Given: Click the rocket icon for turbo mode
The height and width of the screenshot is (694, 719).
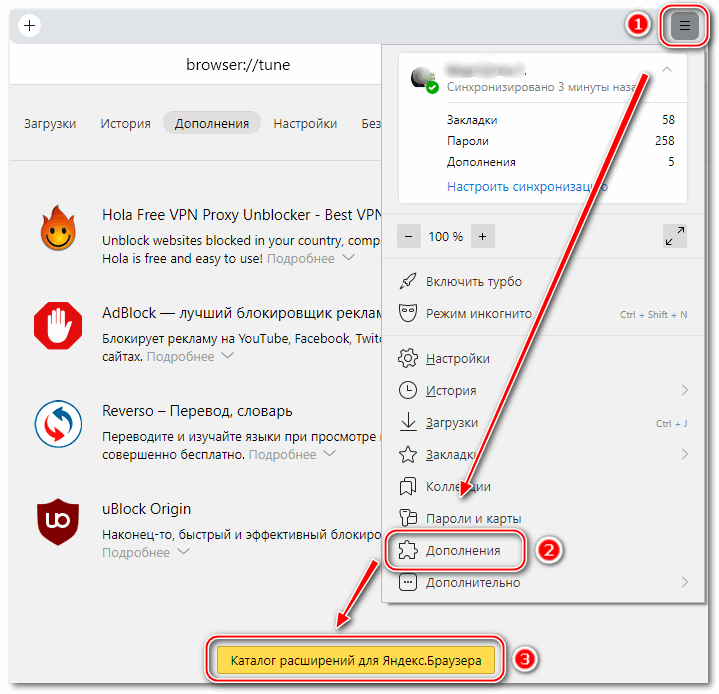Looking at the screenshot, I should [408, 281].
